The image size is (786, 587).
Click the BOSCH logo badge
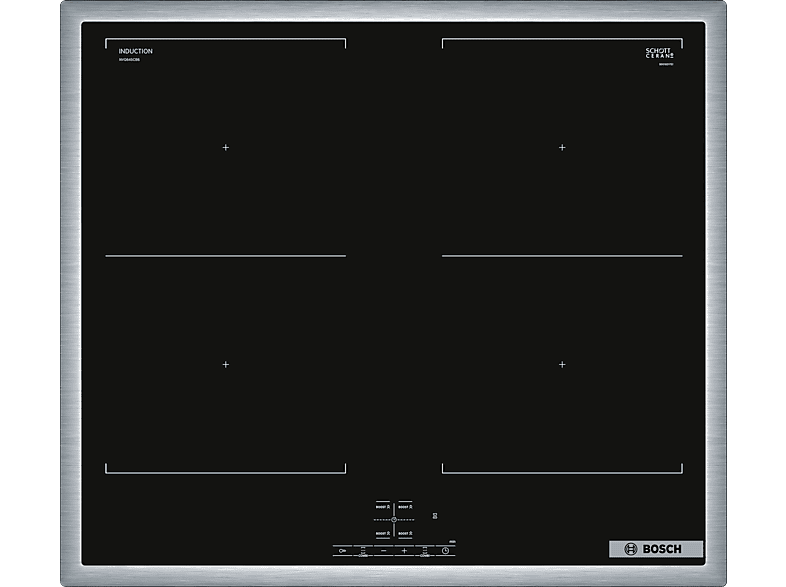[x=656, y=549]
